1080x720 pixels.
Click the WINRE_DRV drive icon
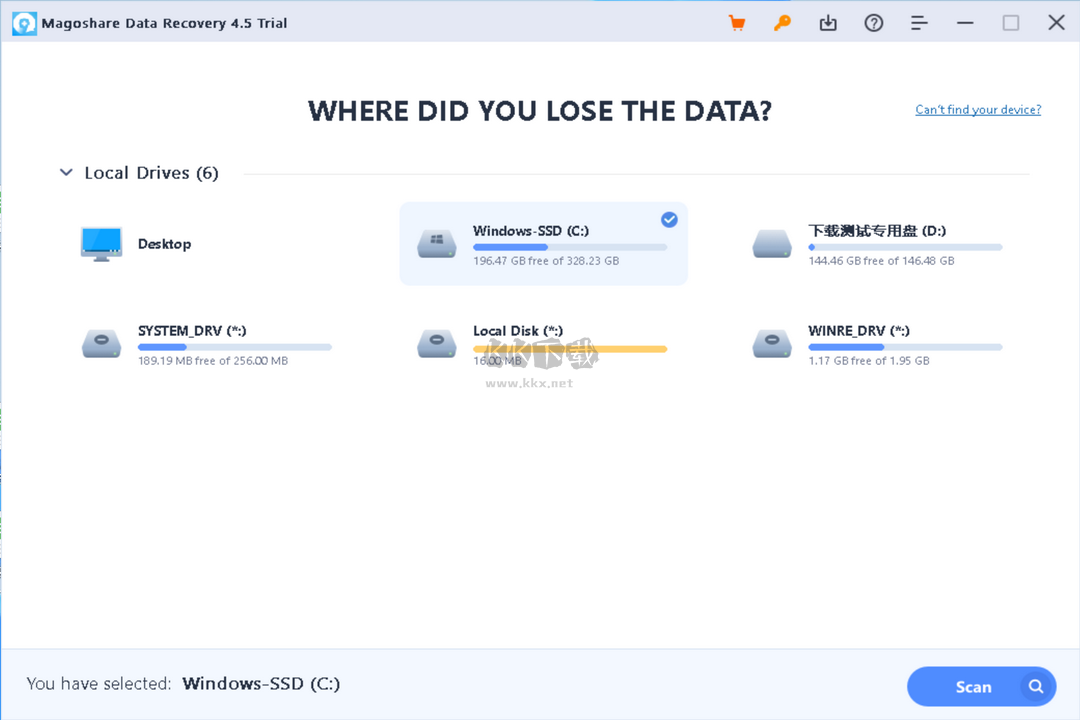(772, 344)
